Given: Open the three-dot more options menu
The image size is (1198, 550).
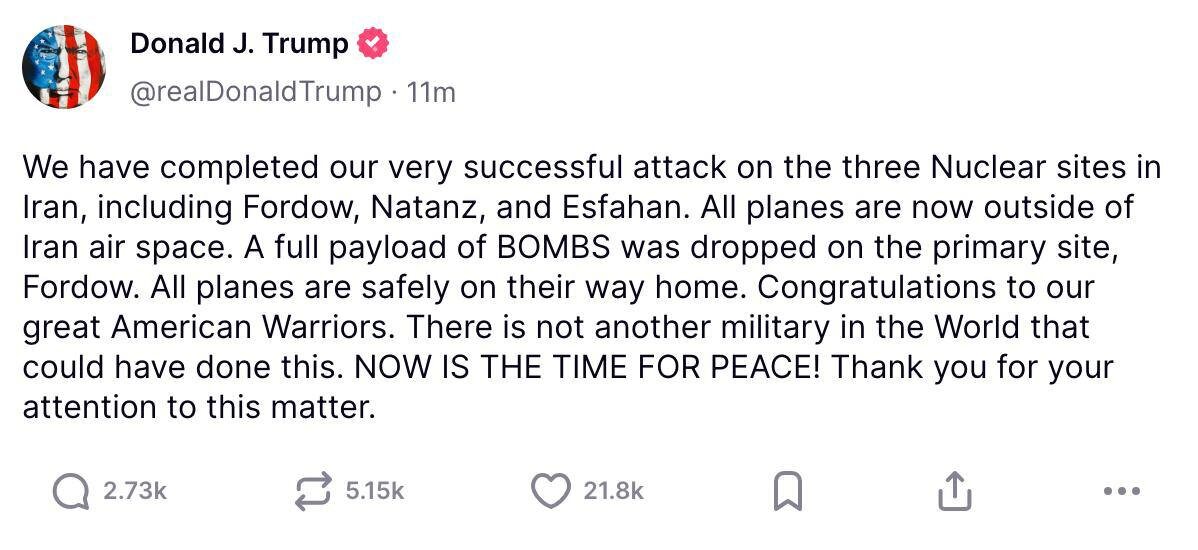Looking at the screenshot, I should tap(1120, 490).
